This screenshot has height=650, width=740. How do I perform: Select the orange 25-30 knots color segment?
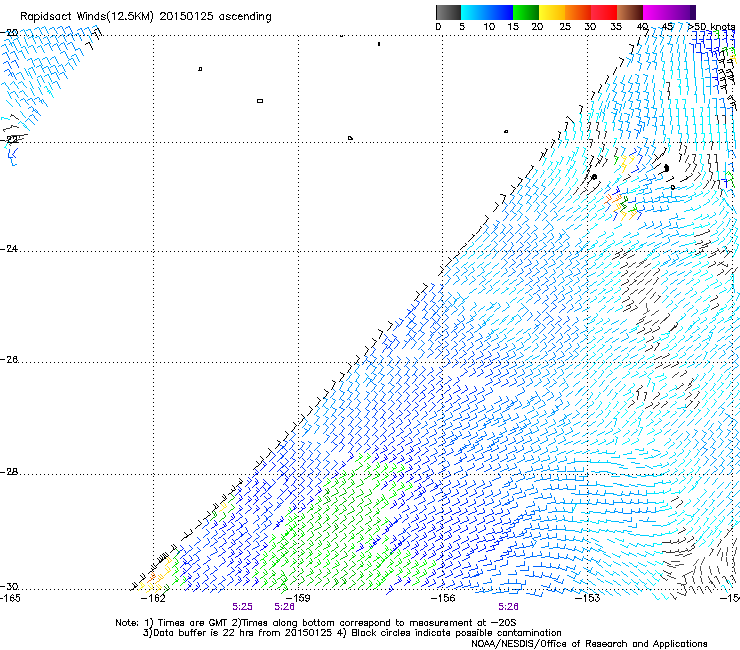pyautogui.click(x=578, y=12)
